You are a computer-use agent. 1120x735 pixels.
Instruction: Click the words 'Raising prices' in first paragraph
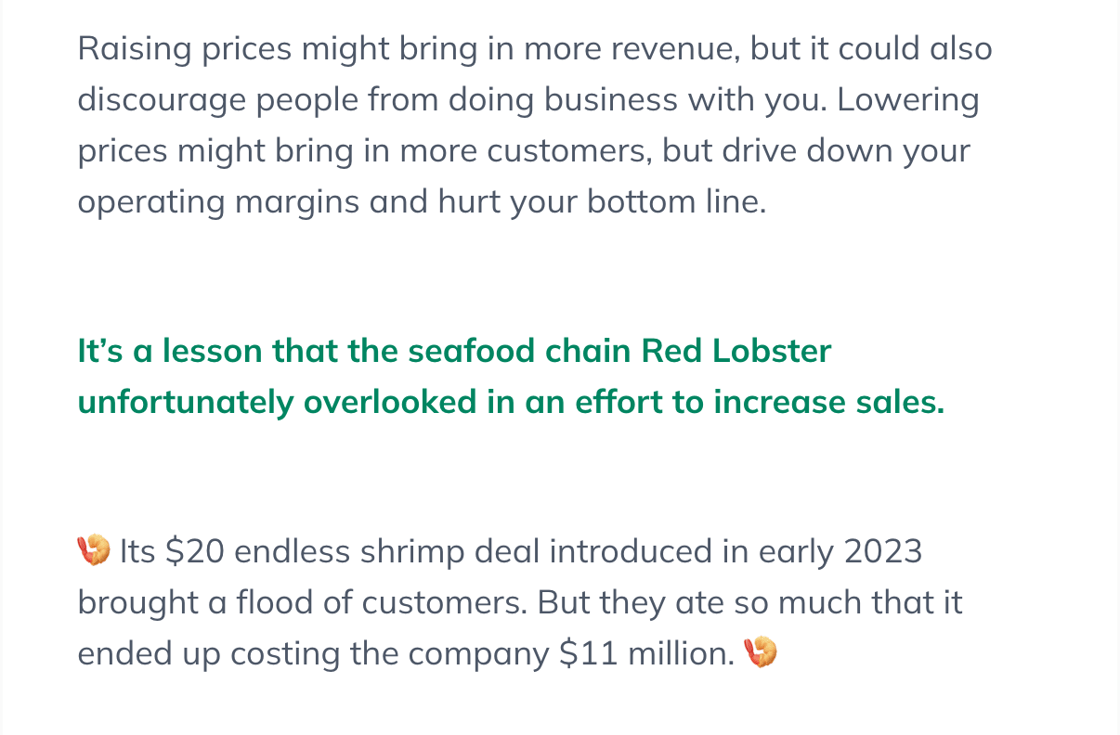click(x=184, y=49)
